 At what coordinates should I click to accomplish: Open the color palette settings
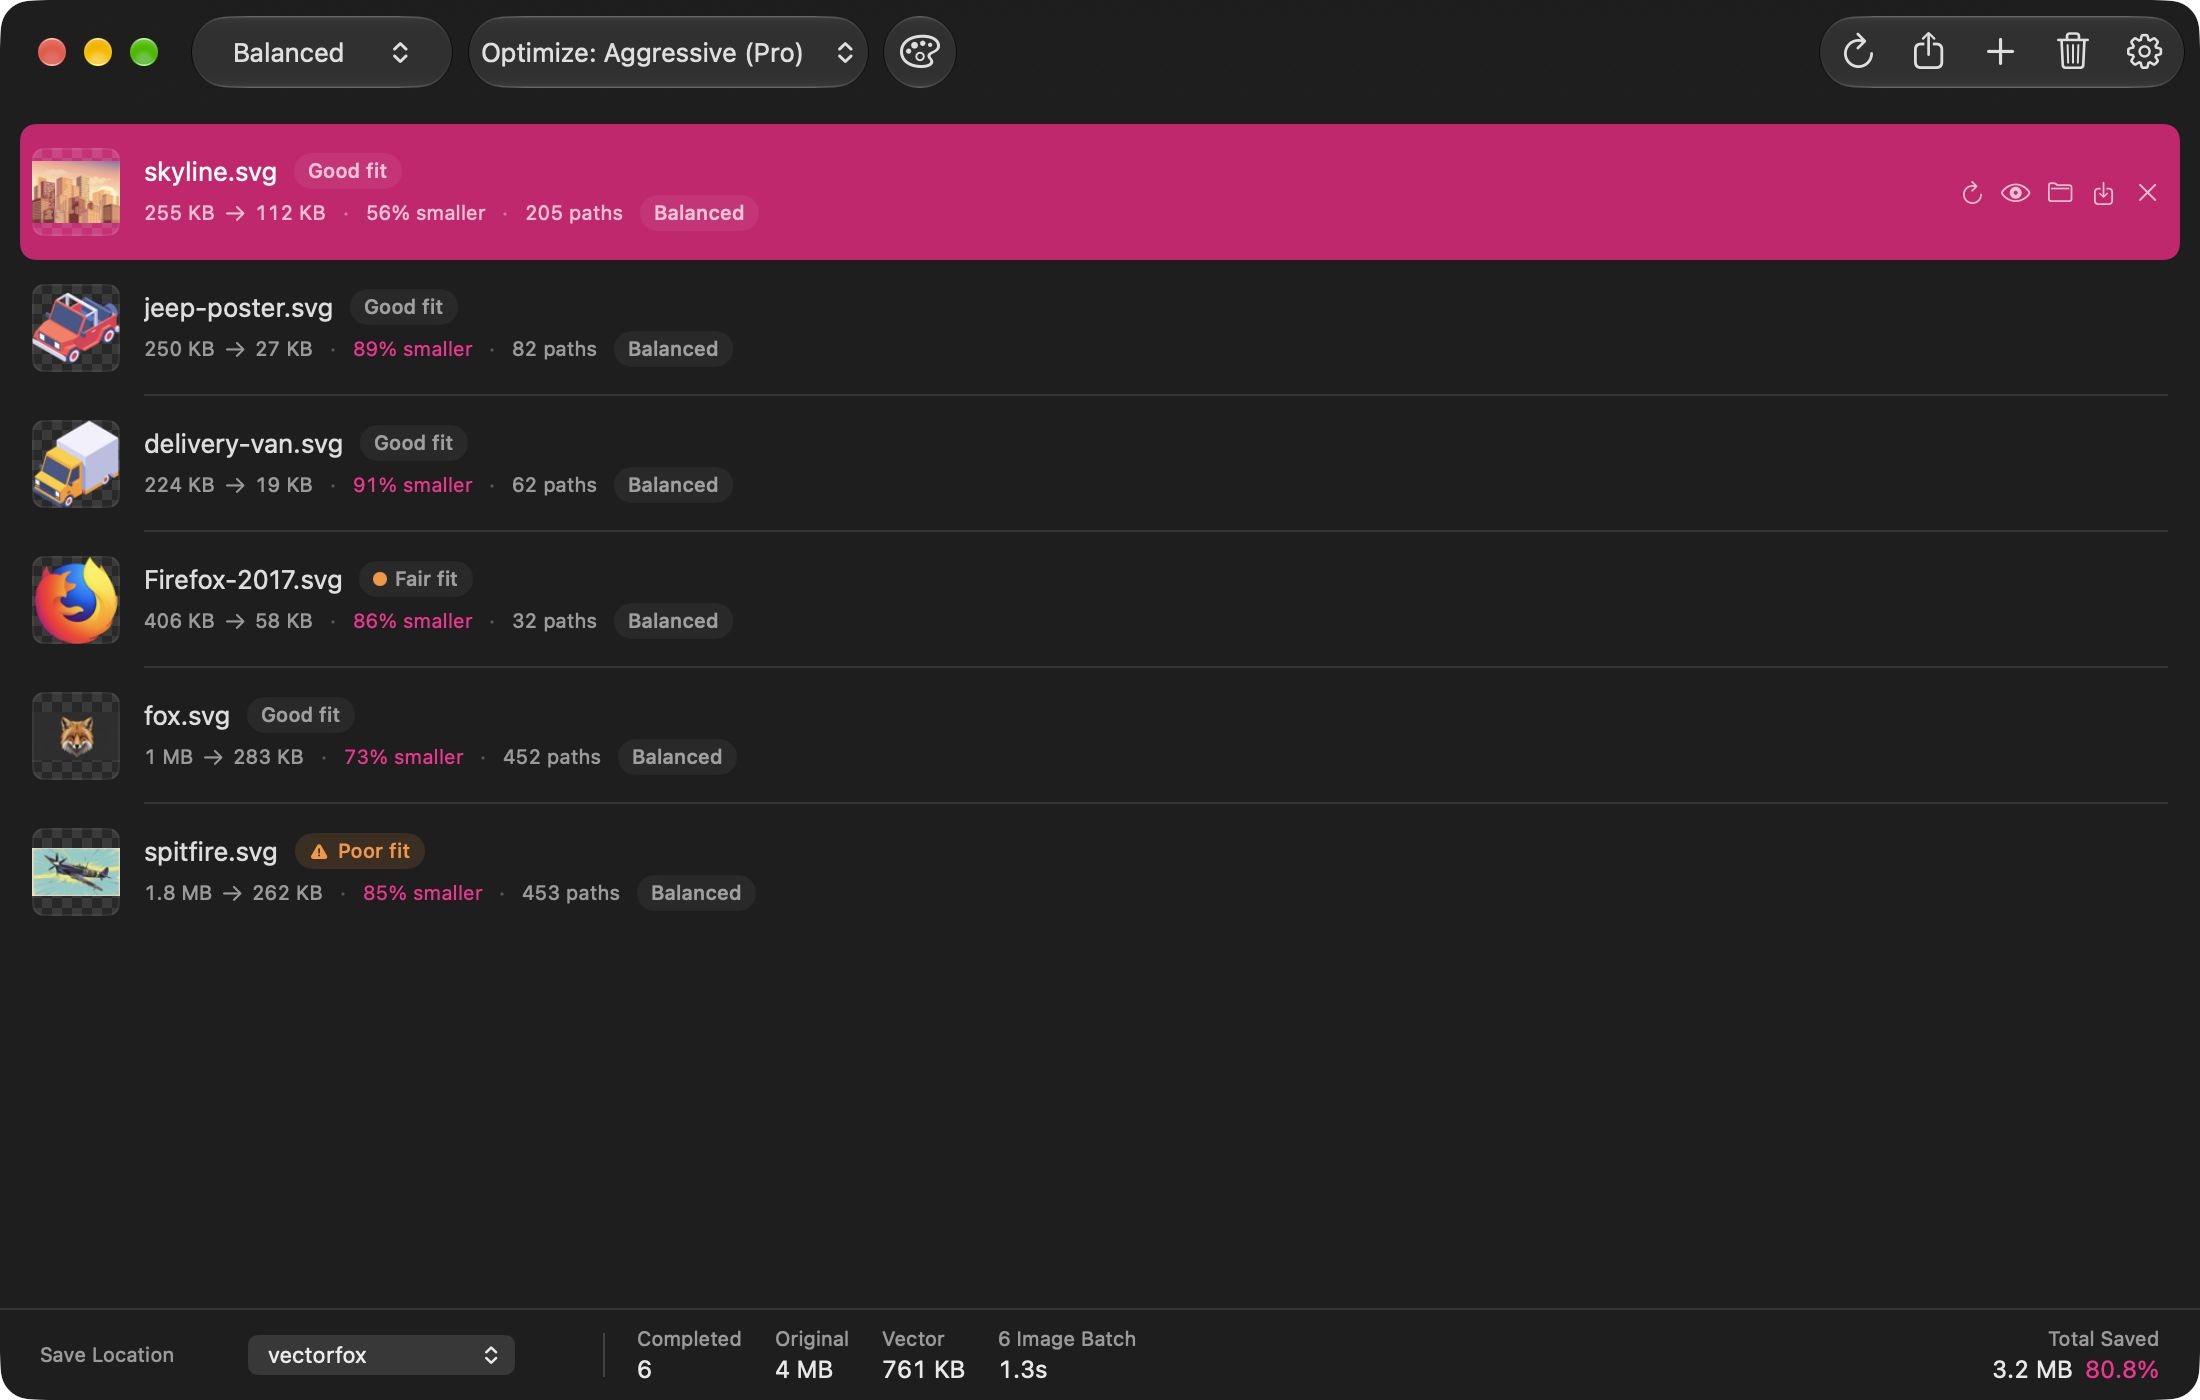(x=920, y=52)
